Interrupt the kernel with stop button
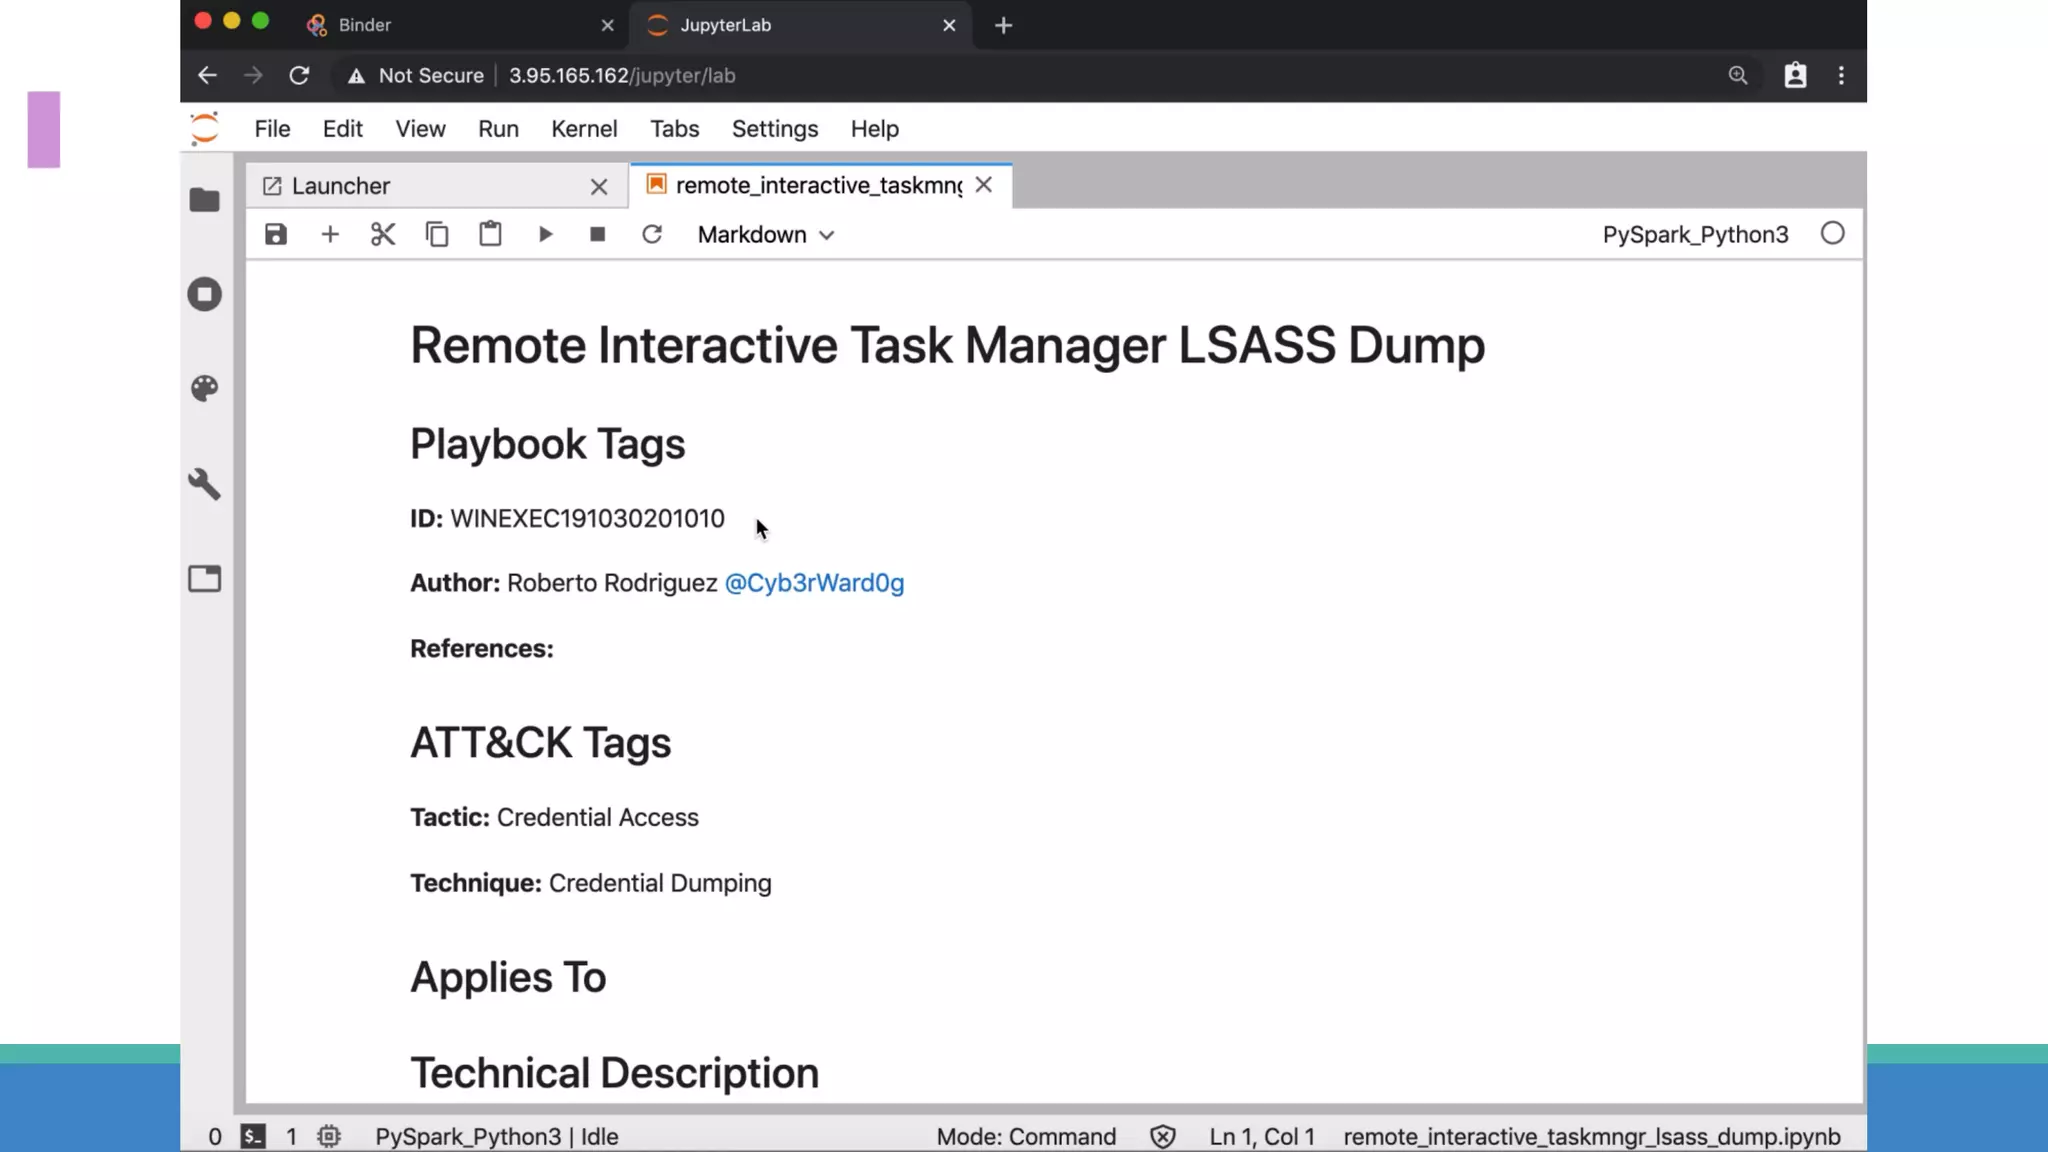 coord(598,234)
